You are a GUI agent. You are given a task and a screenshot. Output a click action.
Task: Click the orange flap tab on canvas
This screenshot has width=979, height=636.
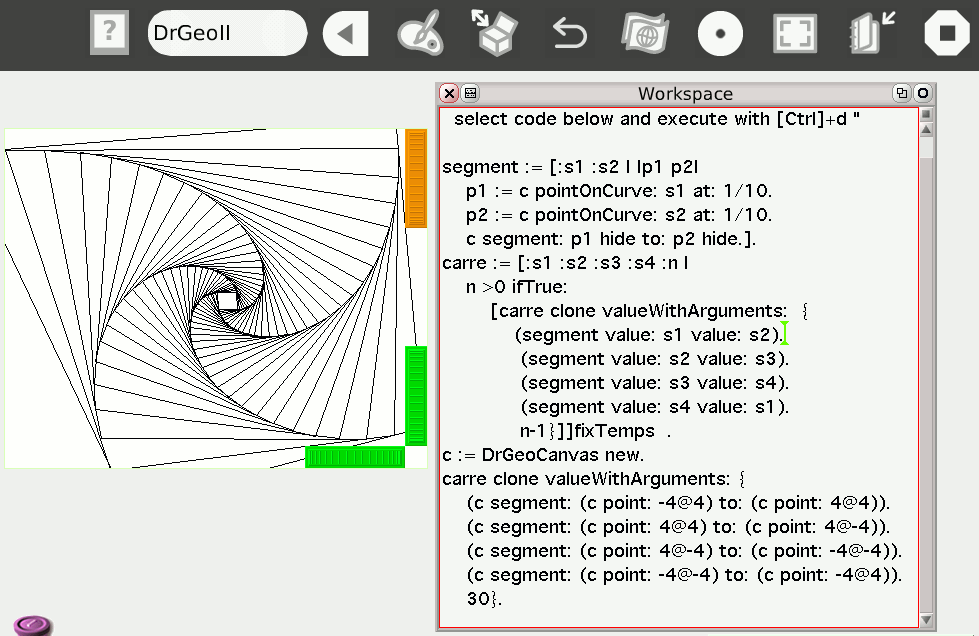tap(416, 178)
